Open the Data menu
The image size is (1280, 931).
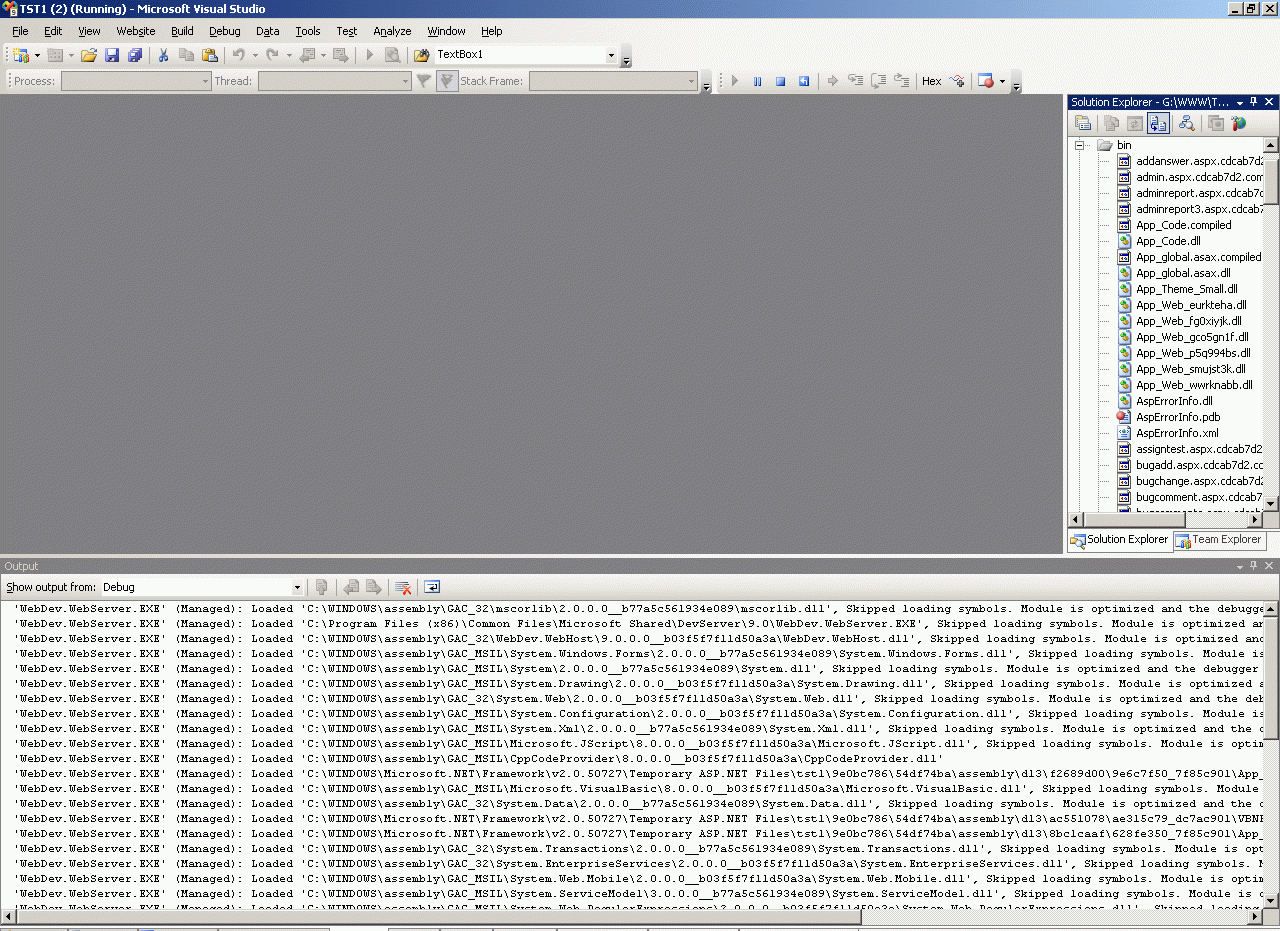coord(268,31)
